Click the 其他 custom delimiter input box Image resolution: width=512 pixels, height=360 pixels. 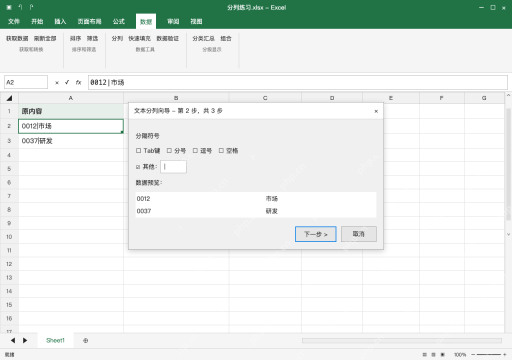173,167
